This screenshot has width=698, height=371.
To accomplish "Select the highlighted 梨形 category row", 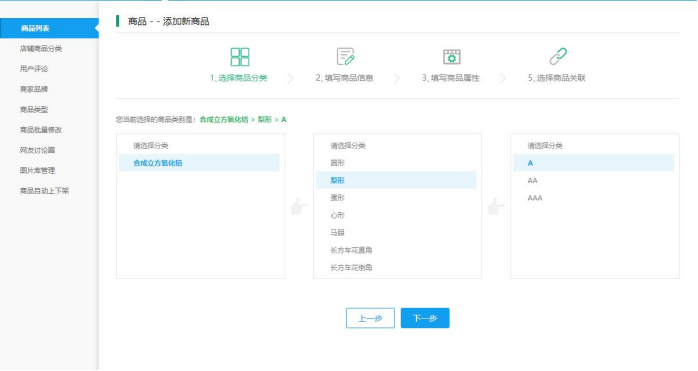I will (396, 180).
